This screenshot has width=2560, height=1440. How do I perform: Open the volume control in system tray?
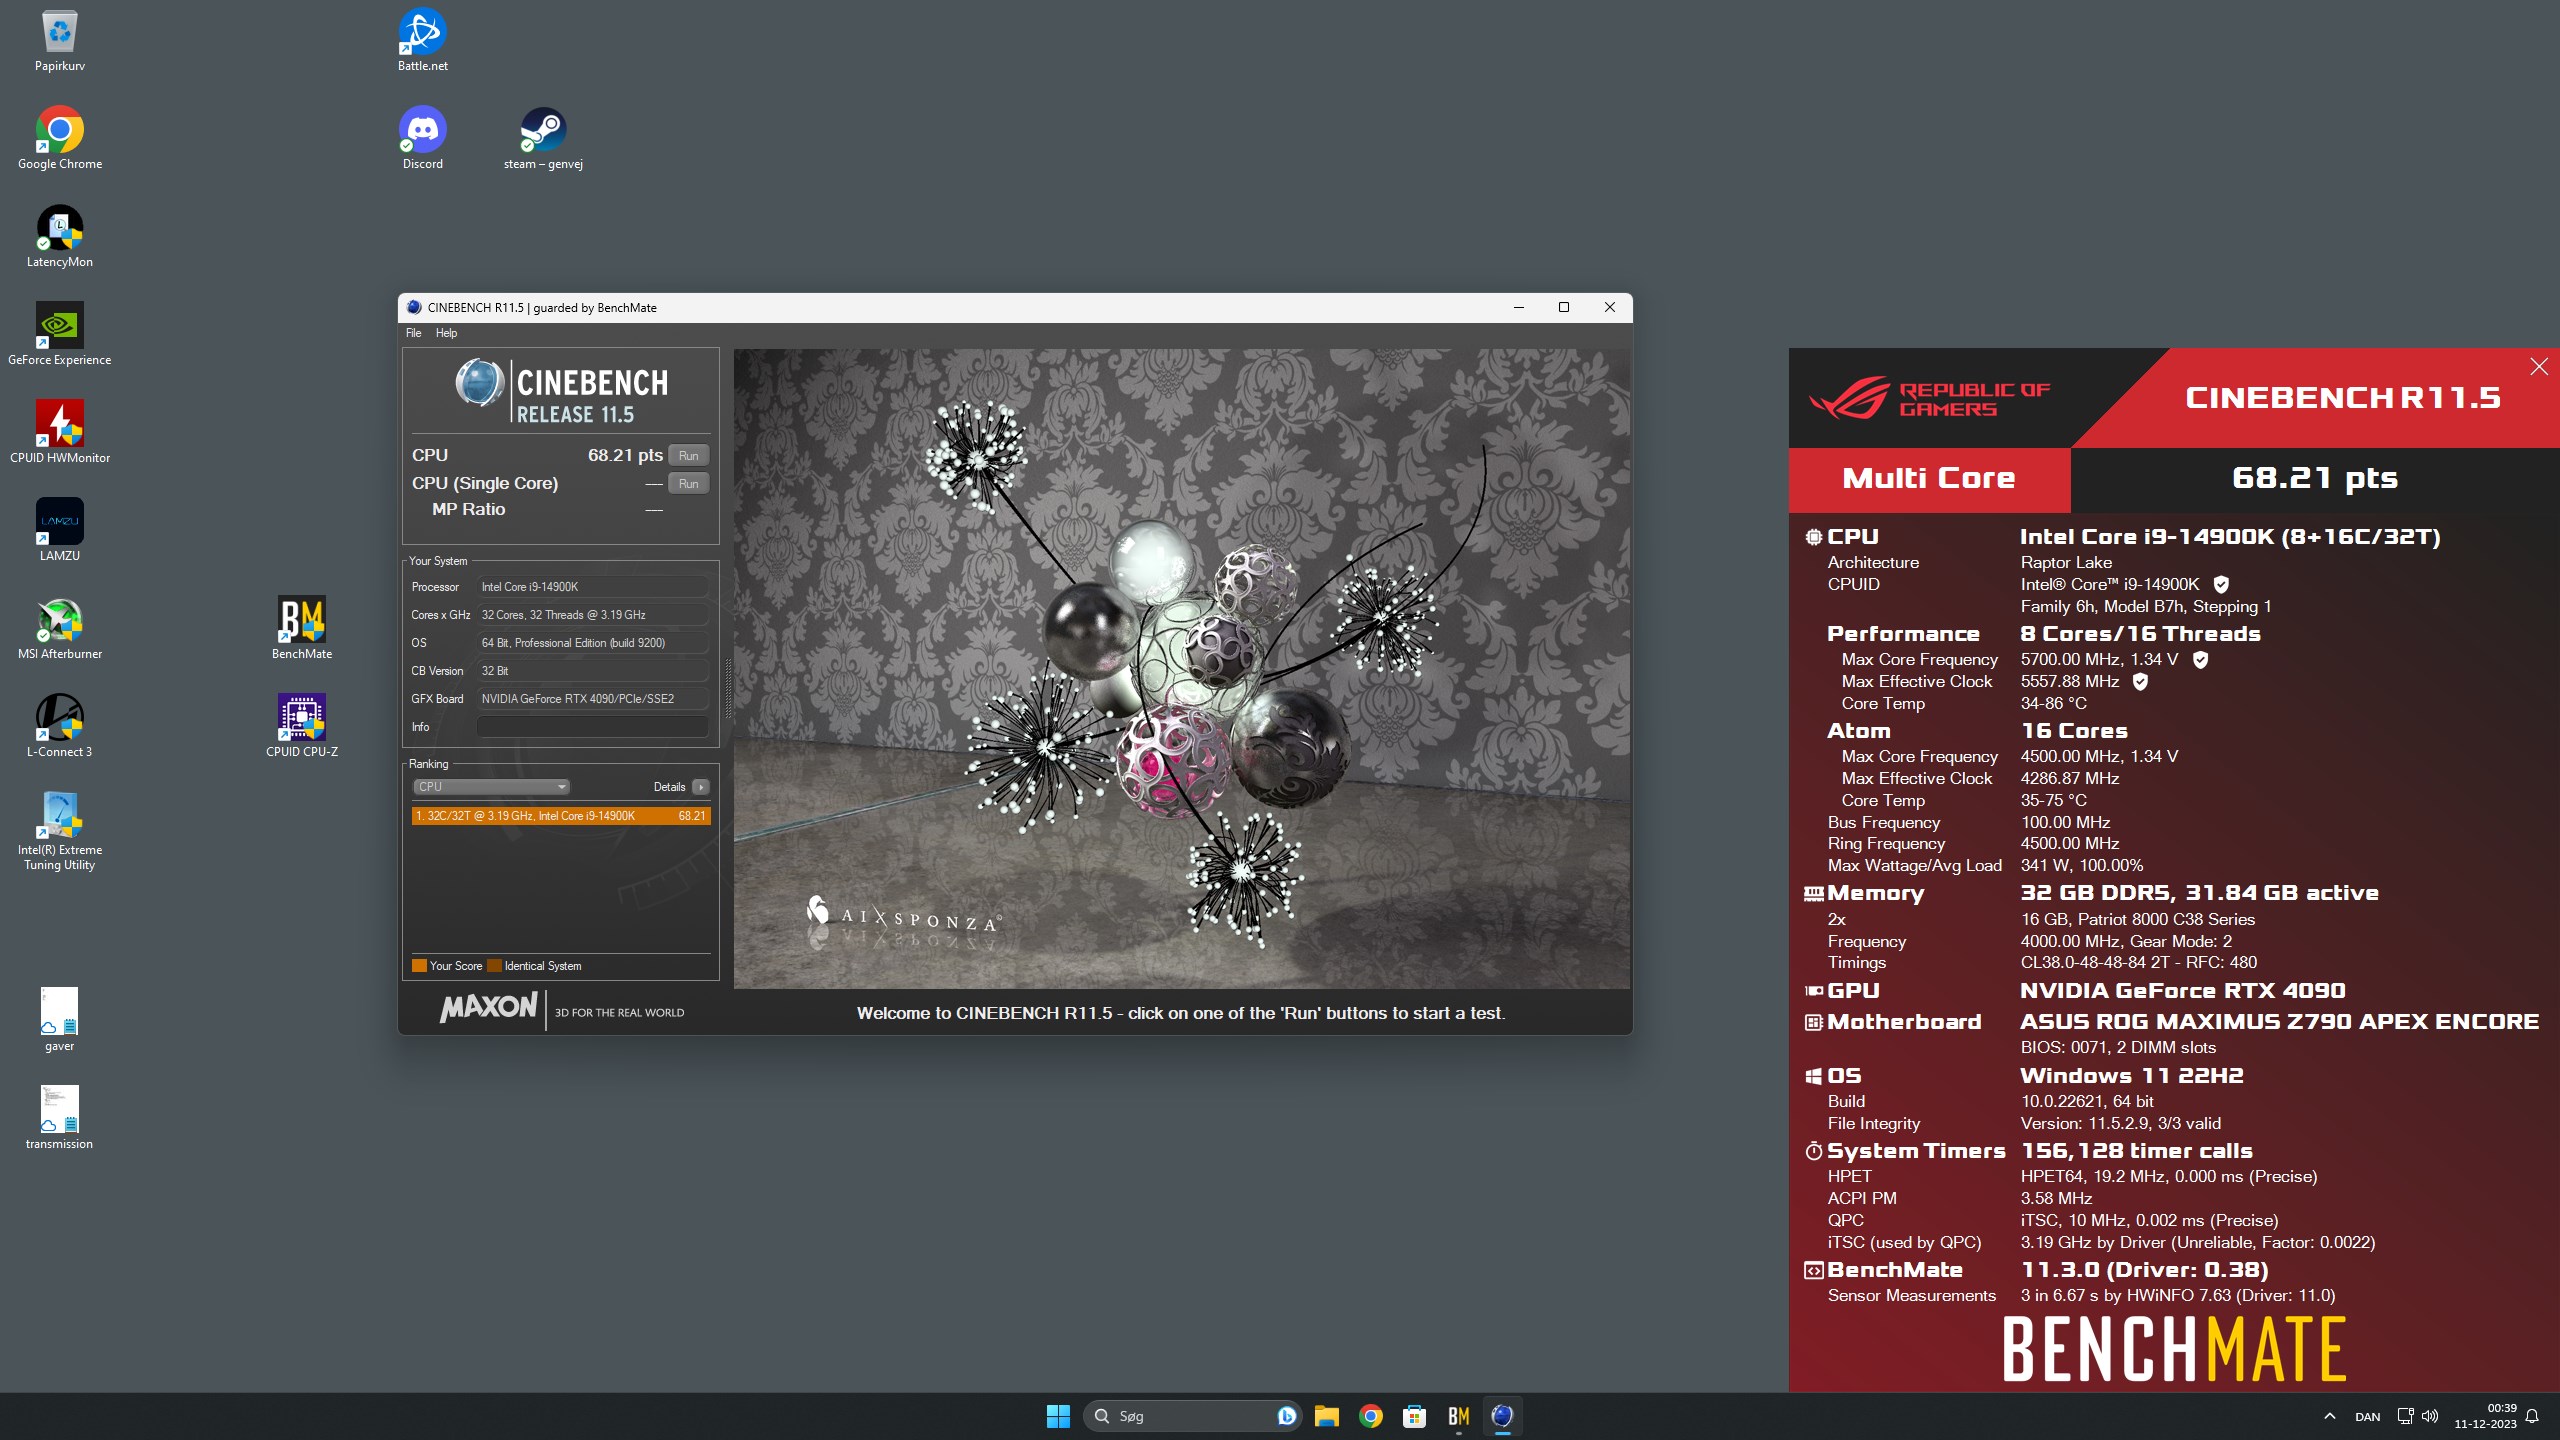click(x=2430, y=1416)
